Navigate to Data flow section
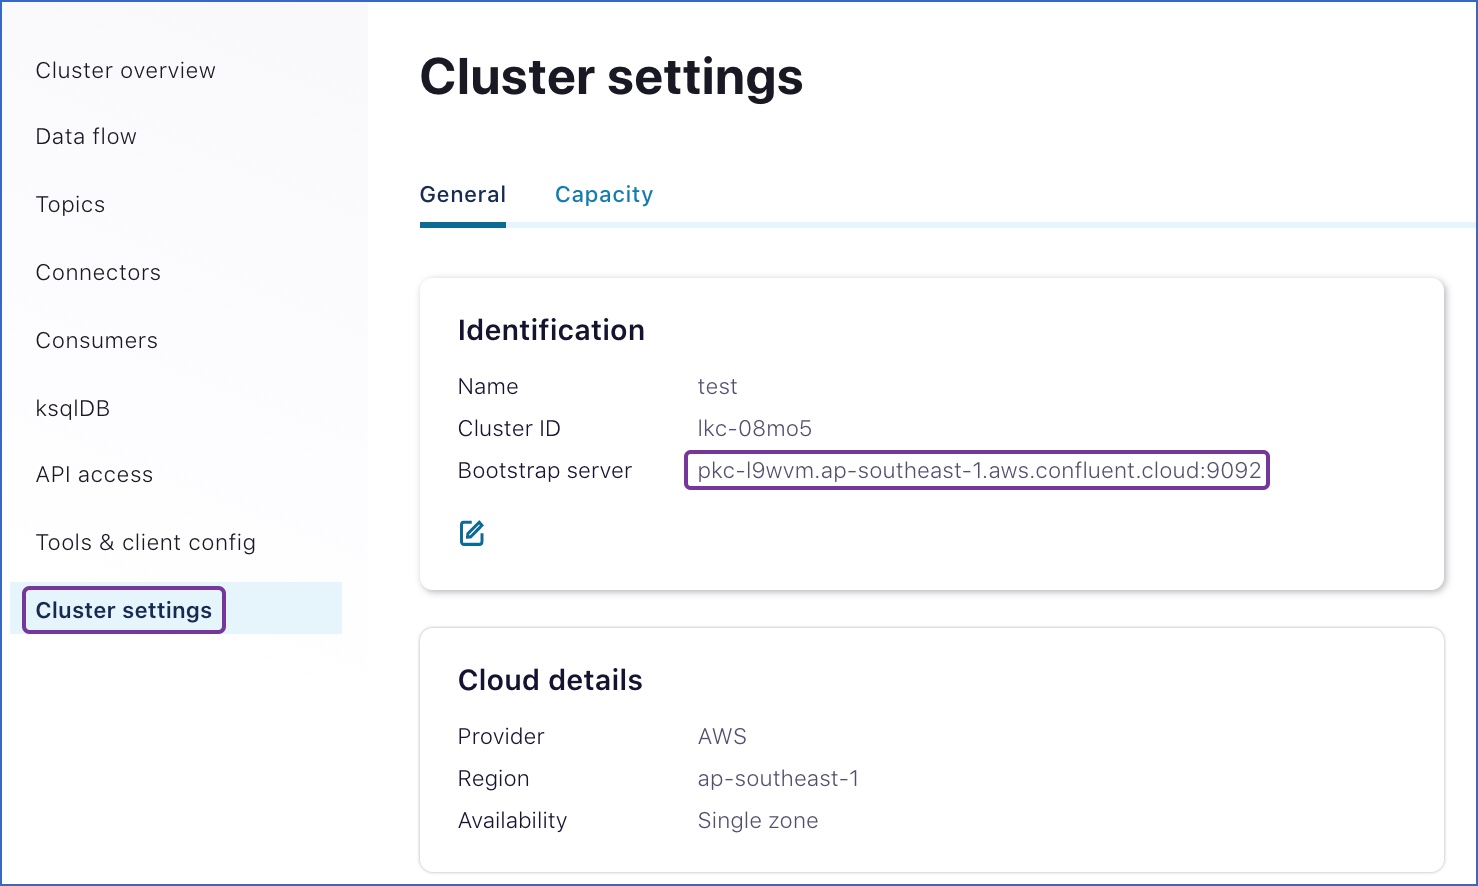Image resolution: width=1478 pixels, height=886 pixels. [x=86, y=136]
